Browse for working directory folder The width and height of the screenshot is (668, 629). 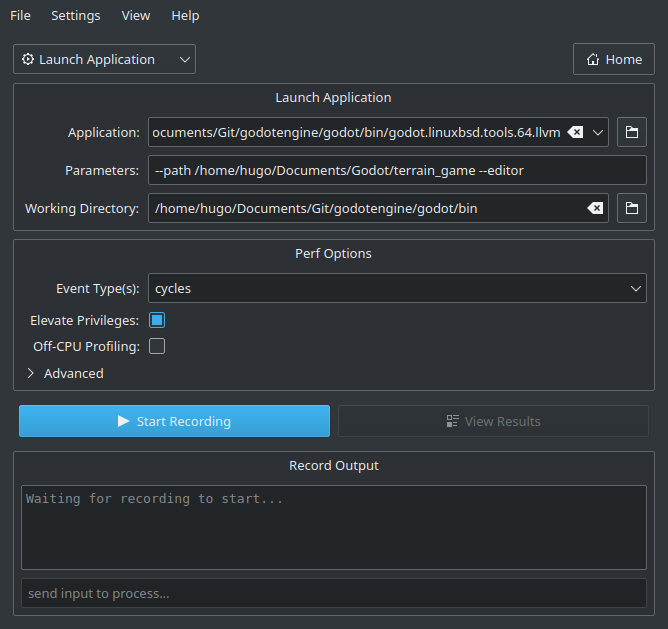[631, 208]
